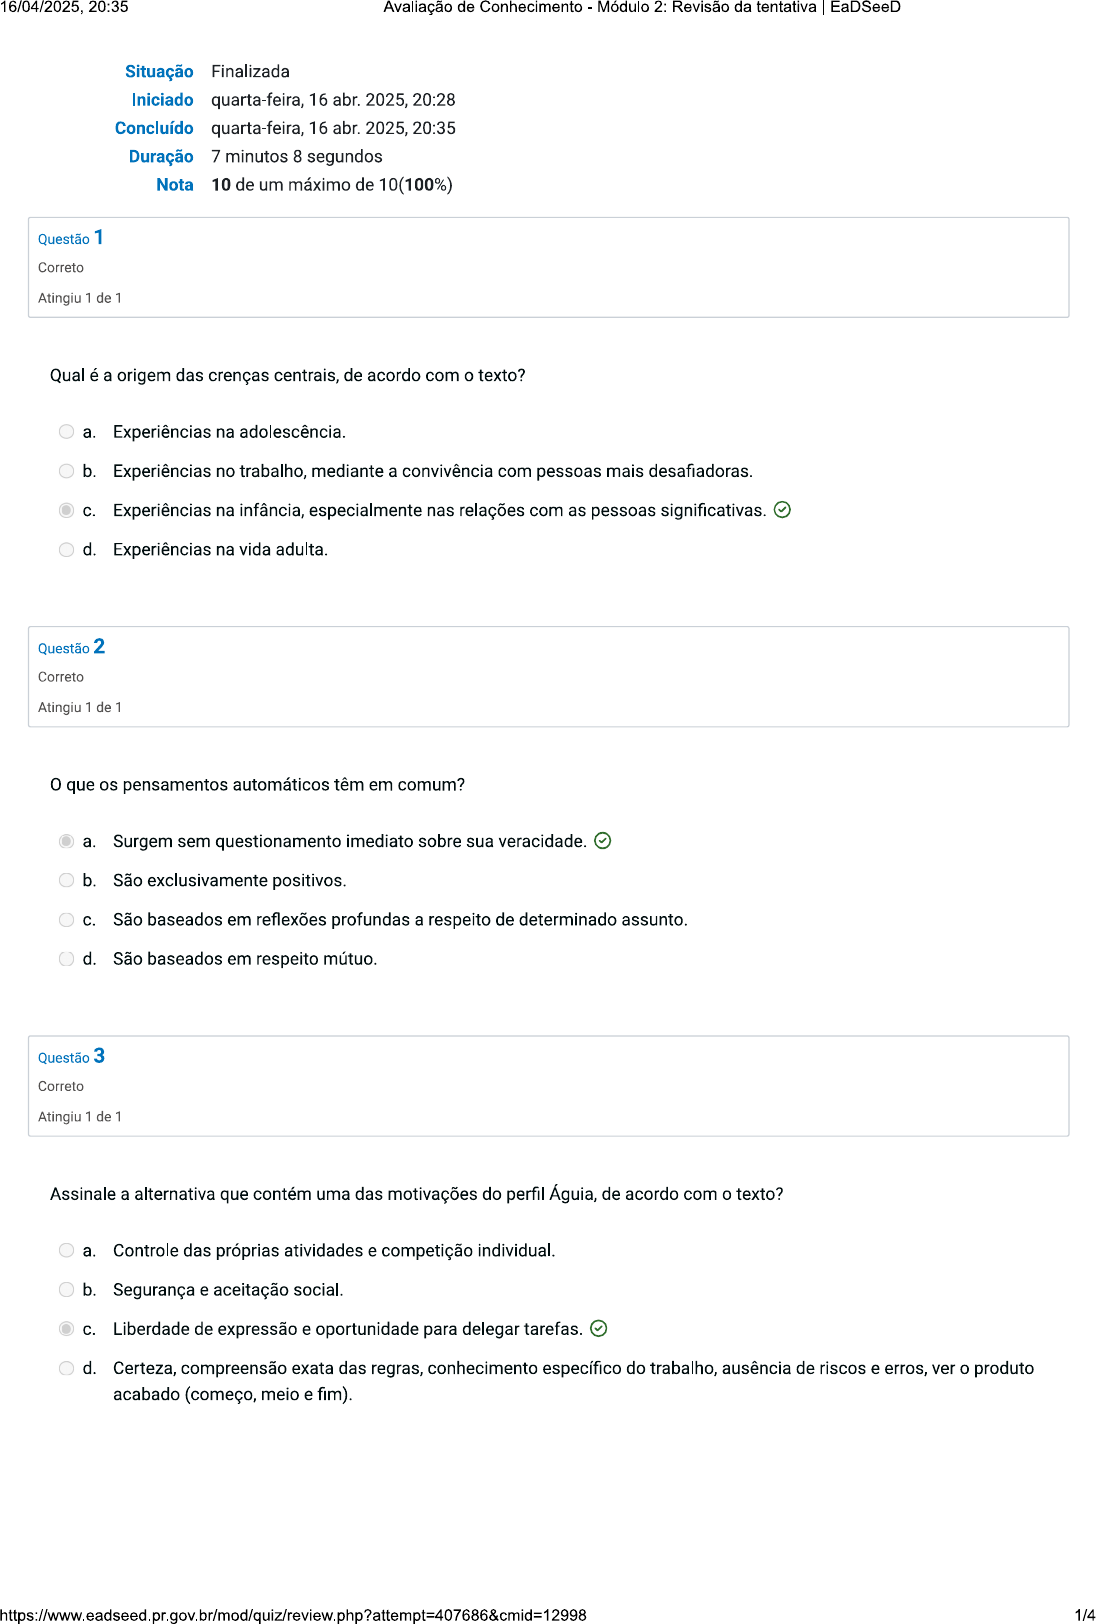
Task: Choose radio 'Experiências na vida adulta'
Action: [66, 550]
